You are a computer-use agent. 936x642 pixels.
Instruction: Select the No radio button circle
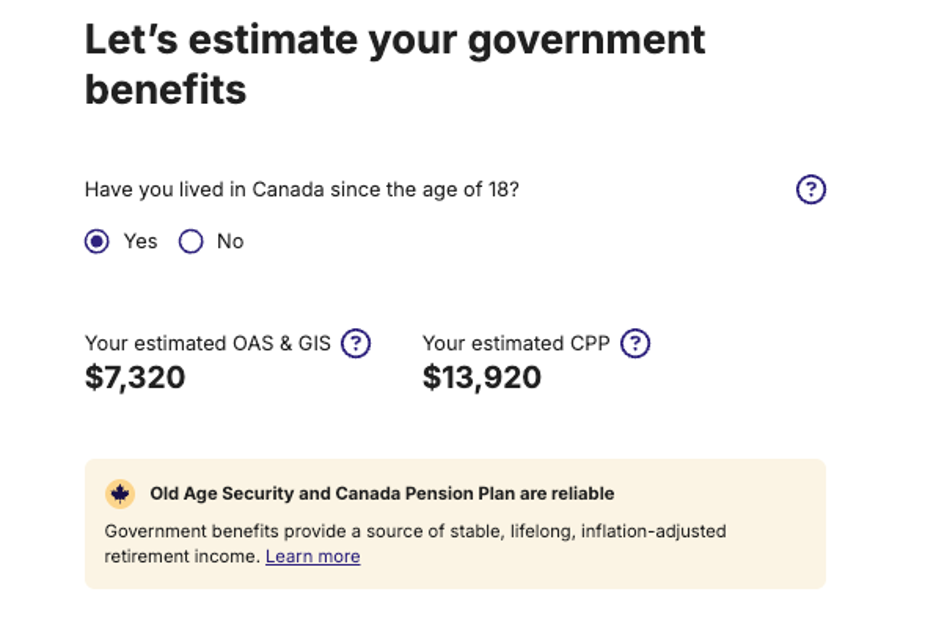click(191, 241)
